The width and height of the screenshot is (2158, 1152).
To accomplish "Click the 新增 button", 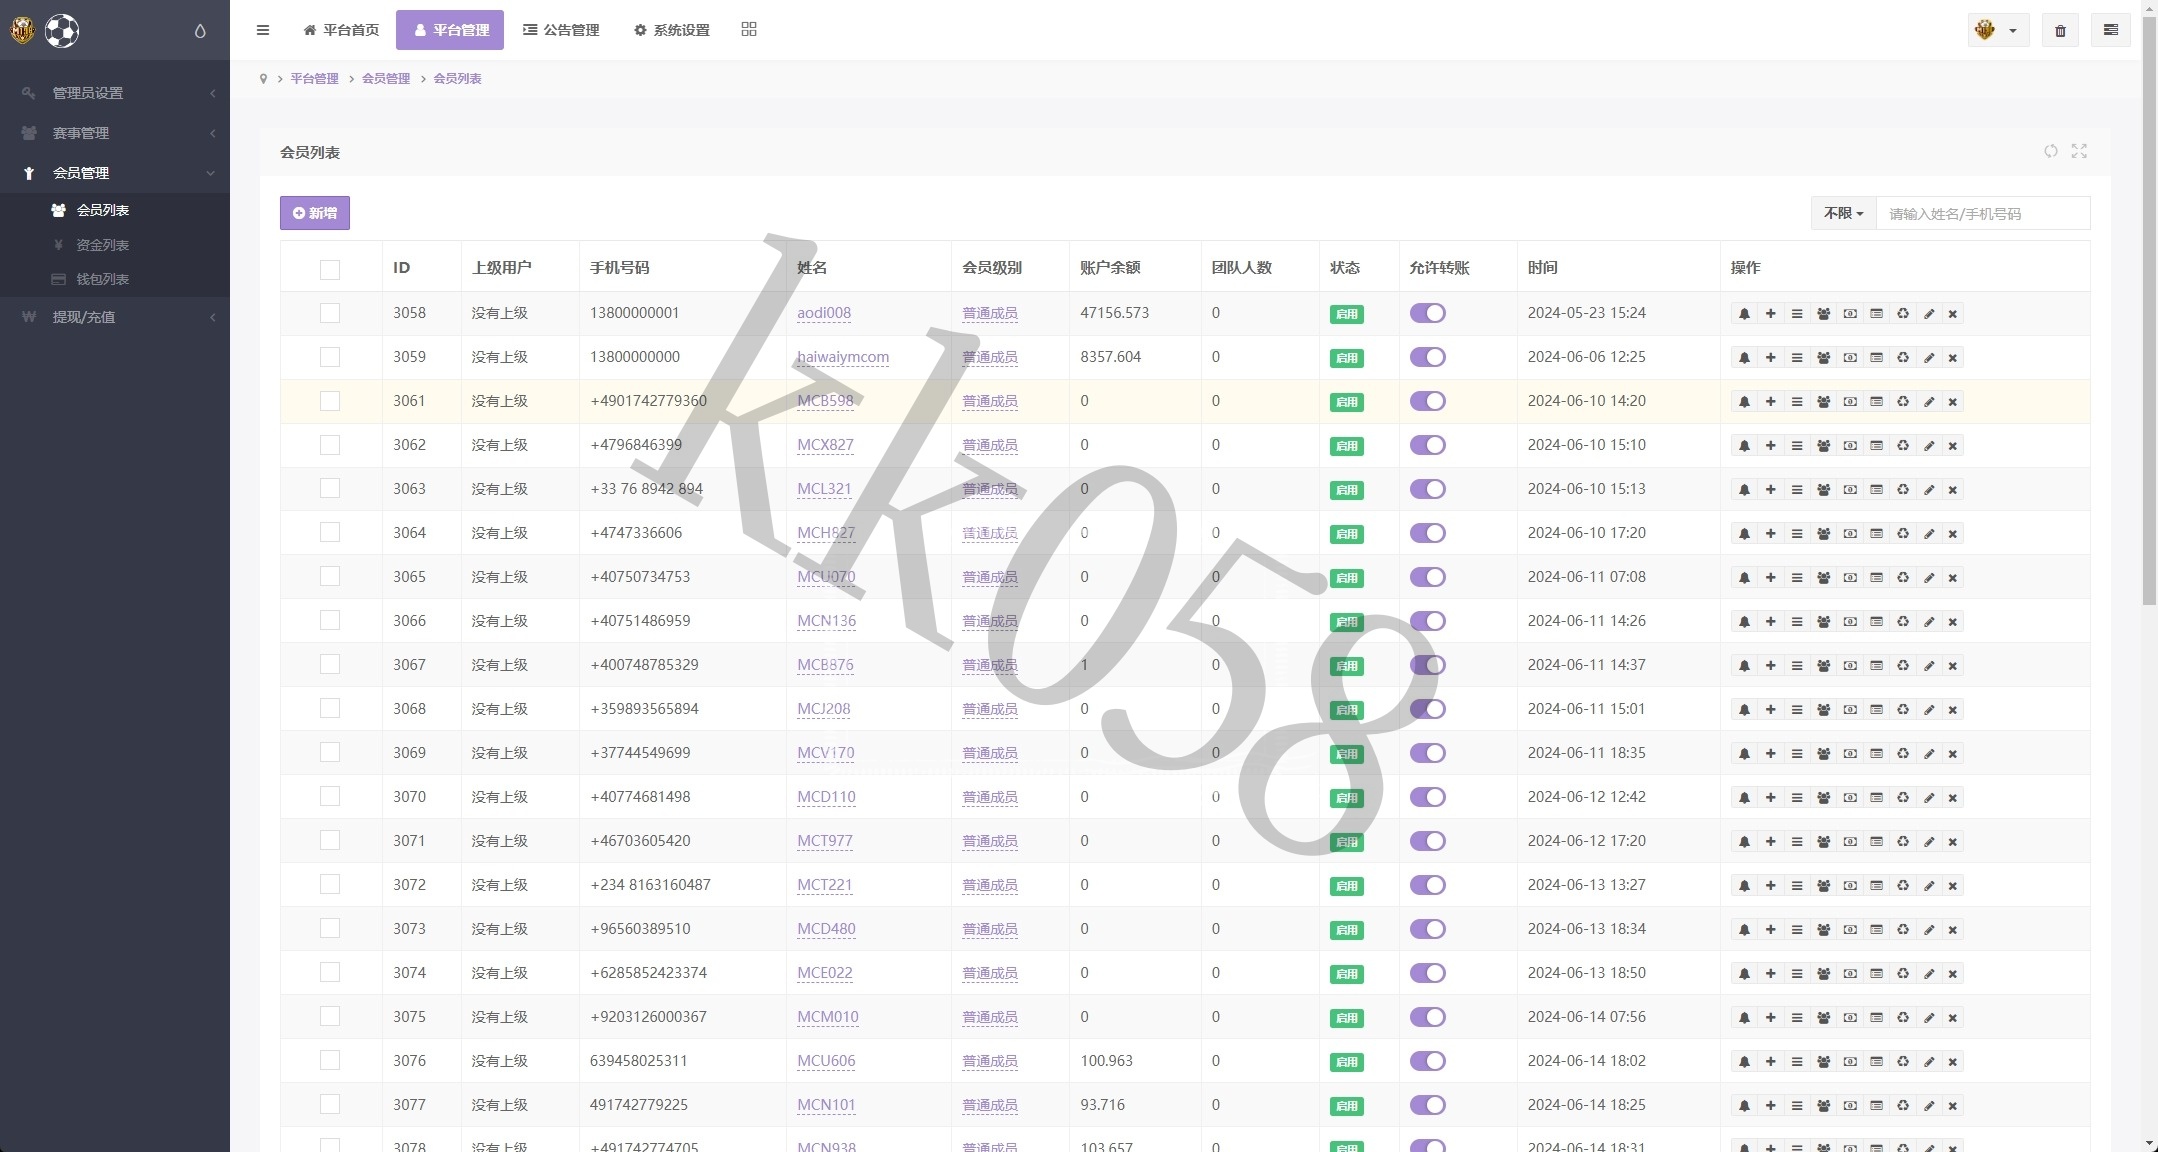I will [x=315, y=213].
